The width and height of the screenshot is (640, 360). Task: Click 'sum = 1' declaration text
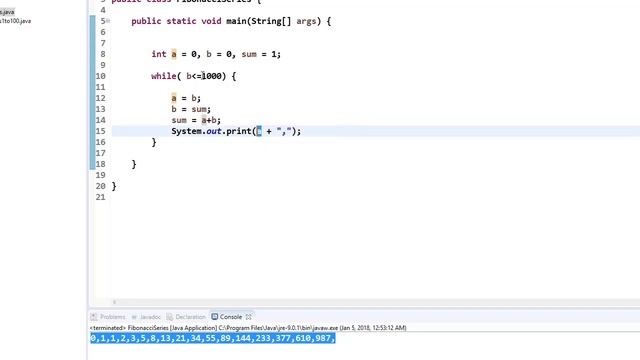(x=259, y=54)
